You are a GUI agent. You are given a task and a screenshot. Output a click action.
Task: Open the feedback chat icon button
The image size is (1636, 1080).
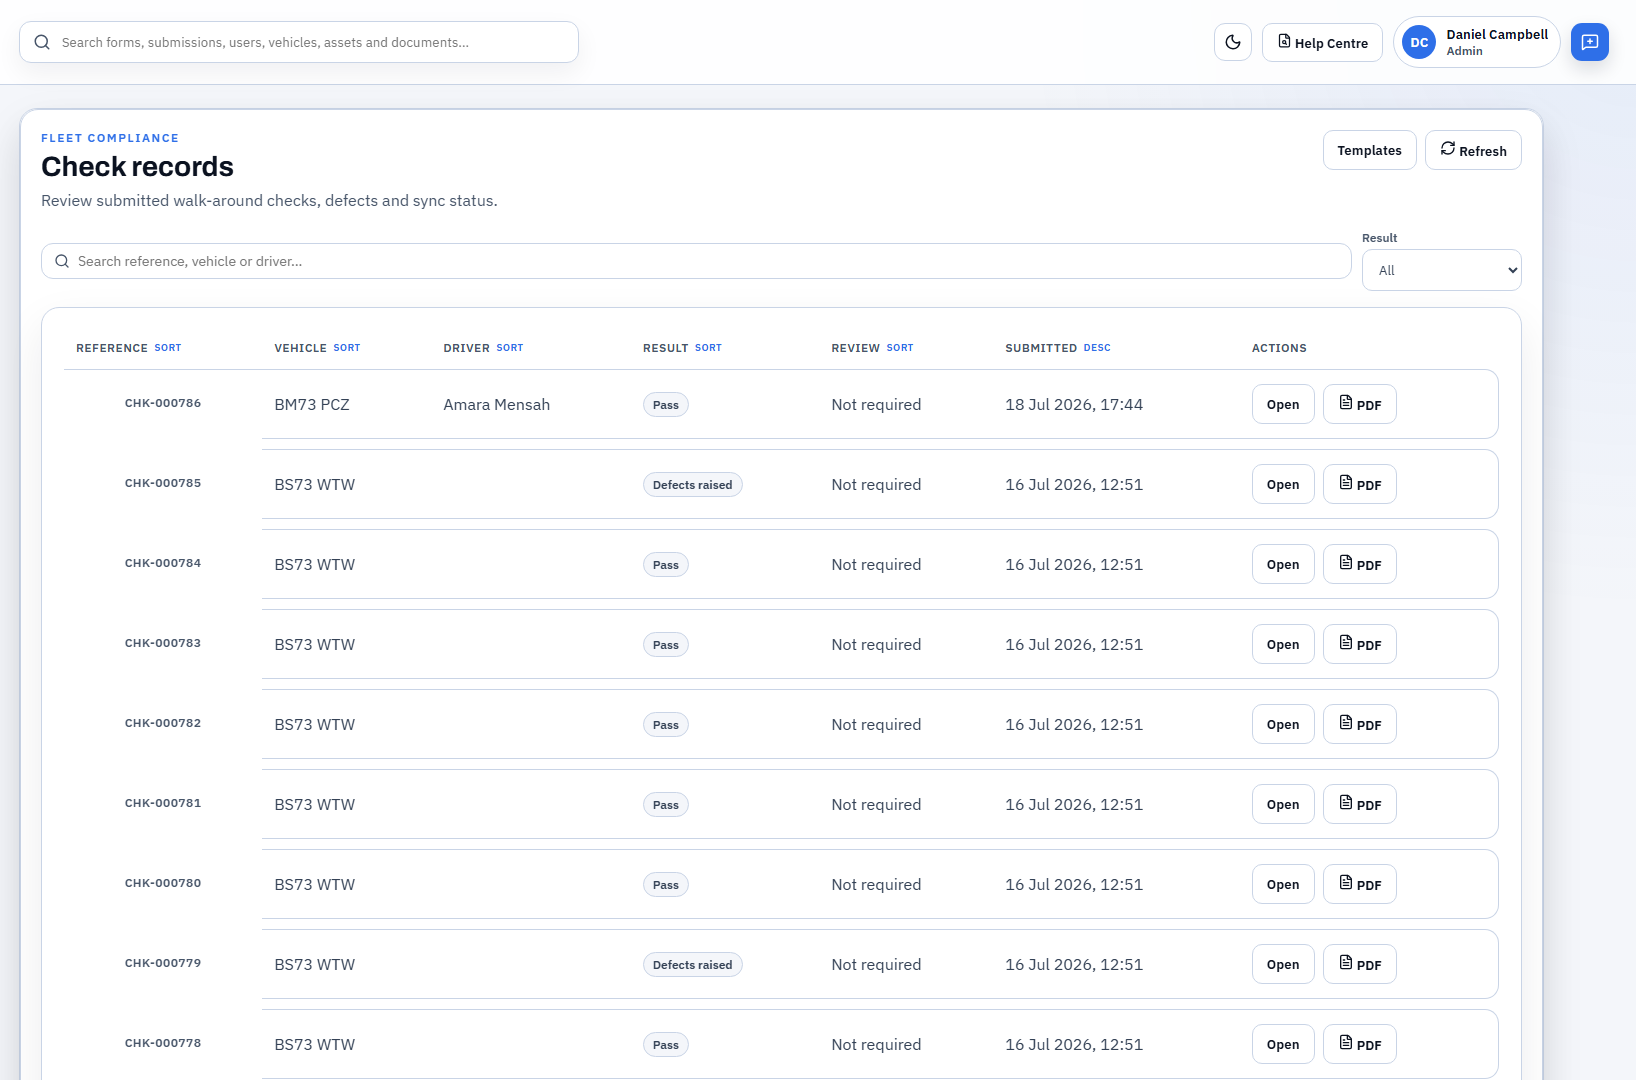click(x=1589, y=42)
